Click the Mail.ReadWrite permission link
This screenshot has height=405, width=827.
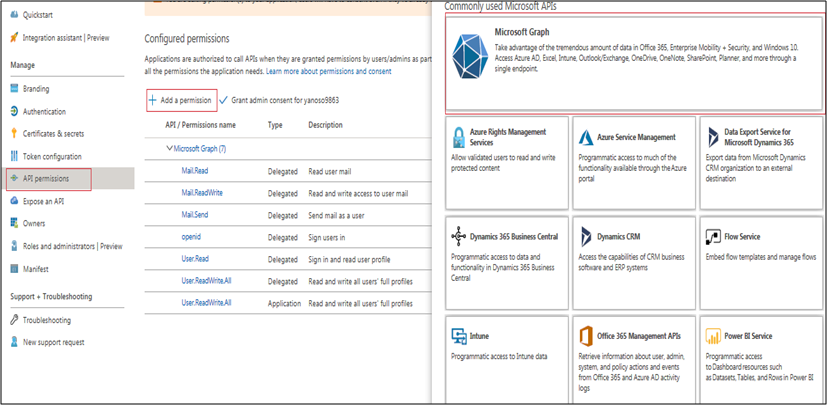point(203,193)
